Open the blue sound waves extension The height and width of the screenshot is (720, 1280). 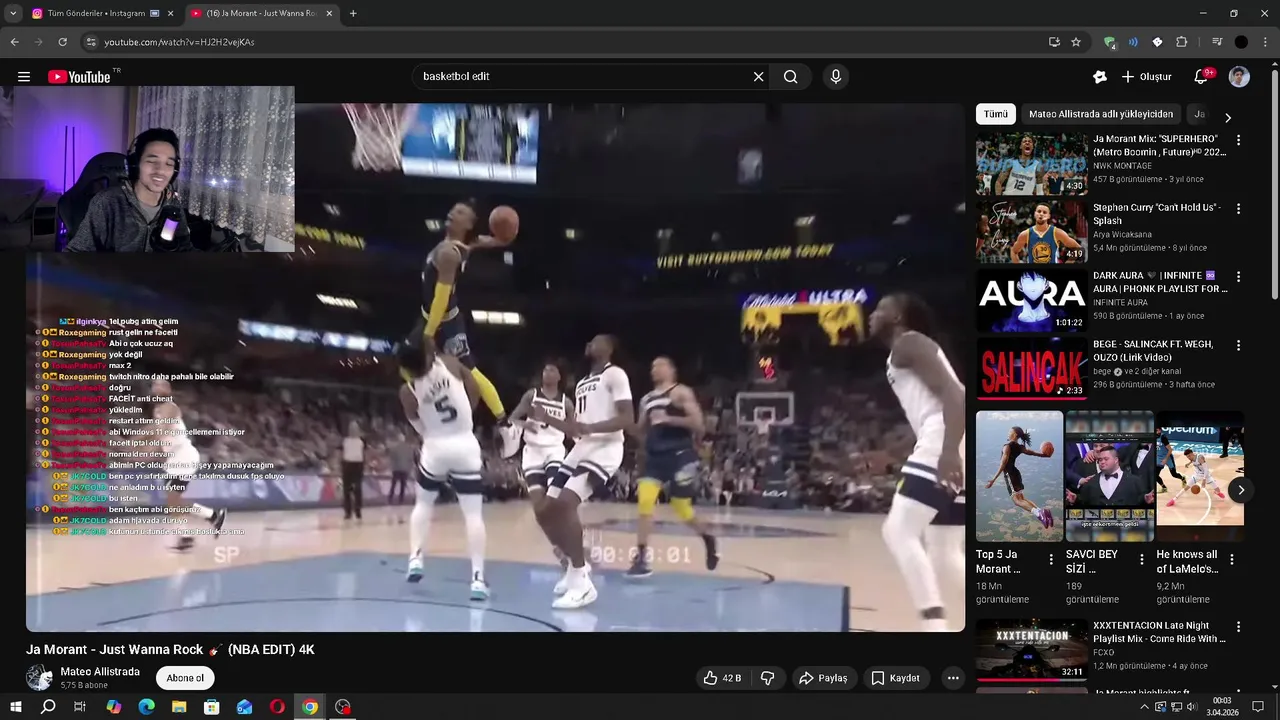(1133, 42)
